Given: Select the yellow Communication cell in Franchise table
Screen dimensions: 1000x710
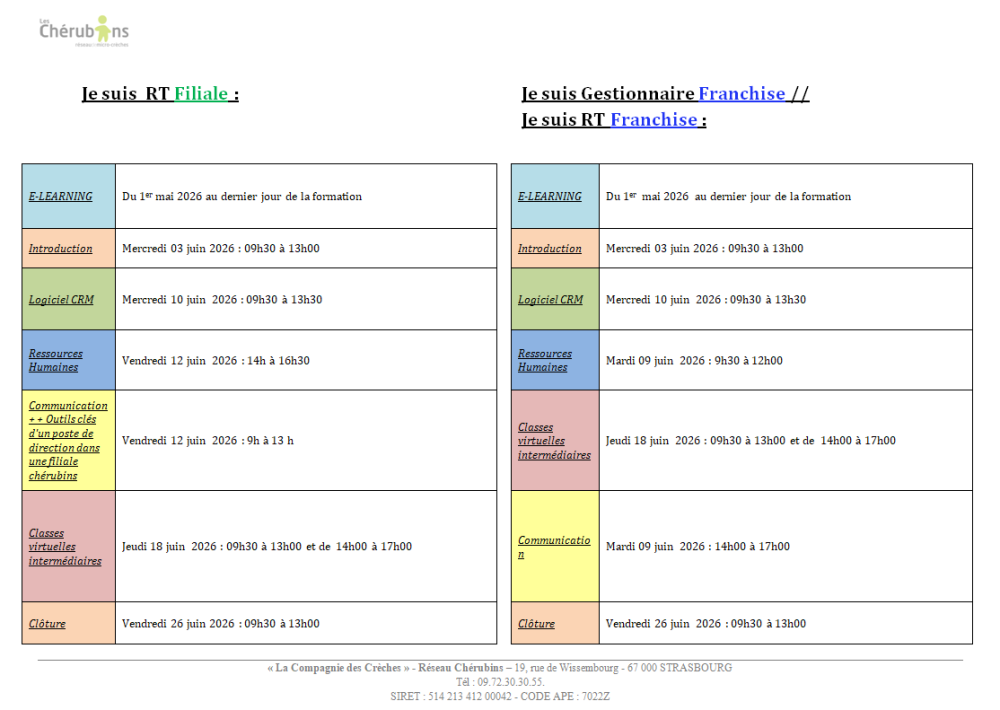Looking at the screenshot, I should coord(554,547).
